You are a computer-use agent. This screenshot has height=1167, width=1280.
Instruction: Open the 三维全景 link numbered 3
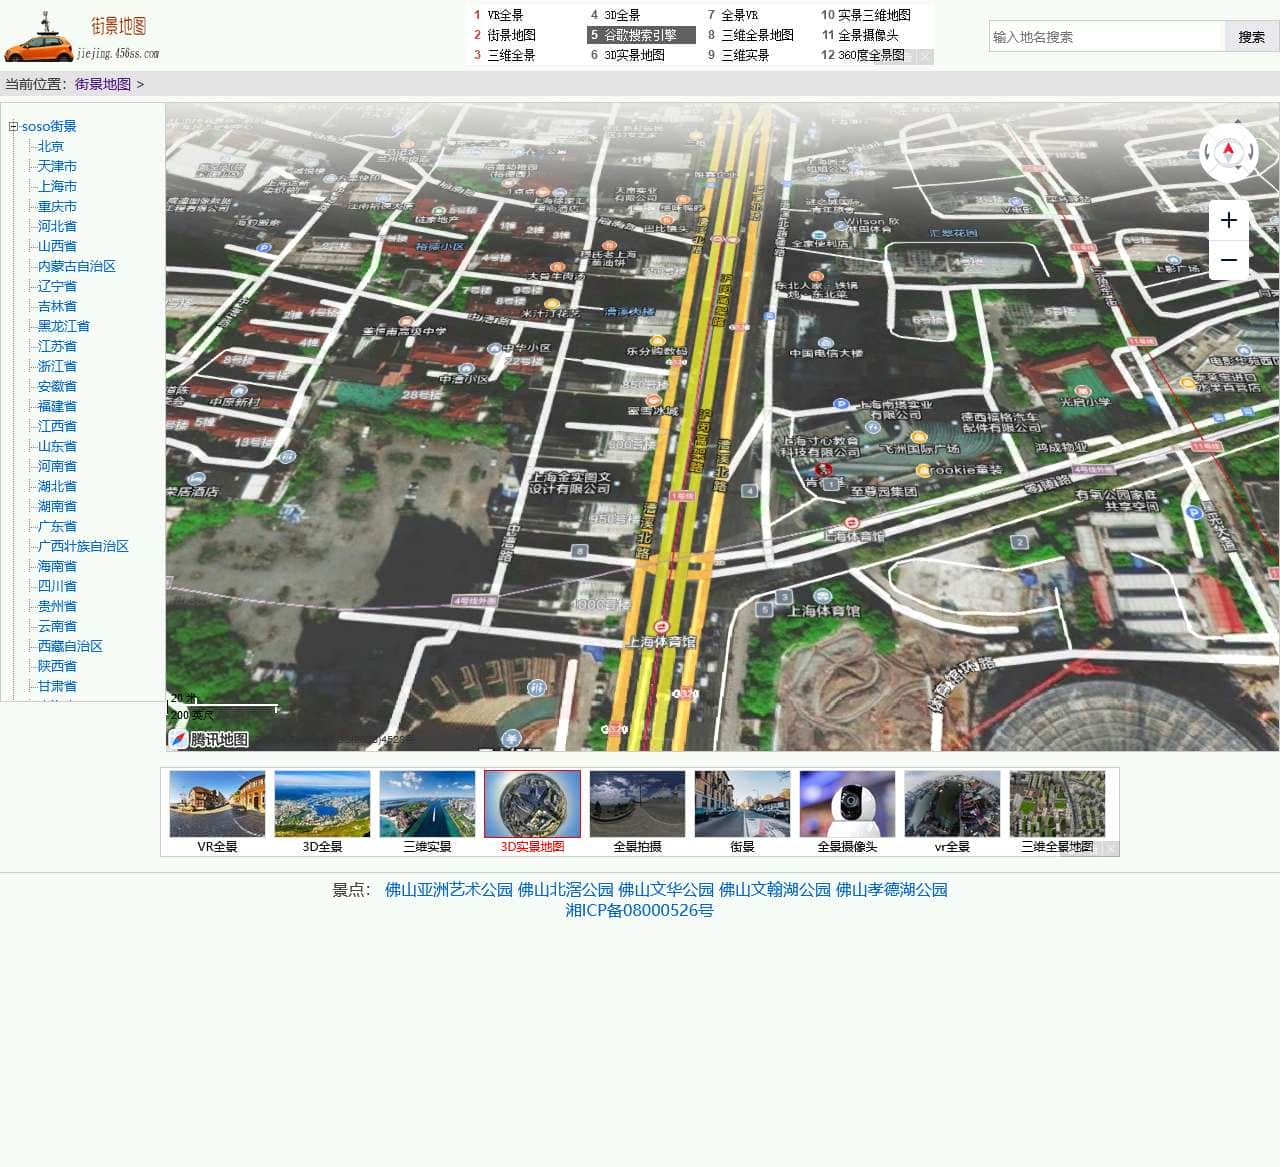click(x=511, y=55)
